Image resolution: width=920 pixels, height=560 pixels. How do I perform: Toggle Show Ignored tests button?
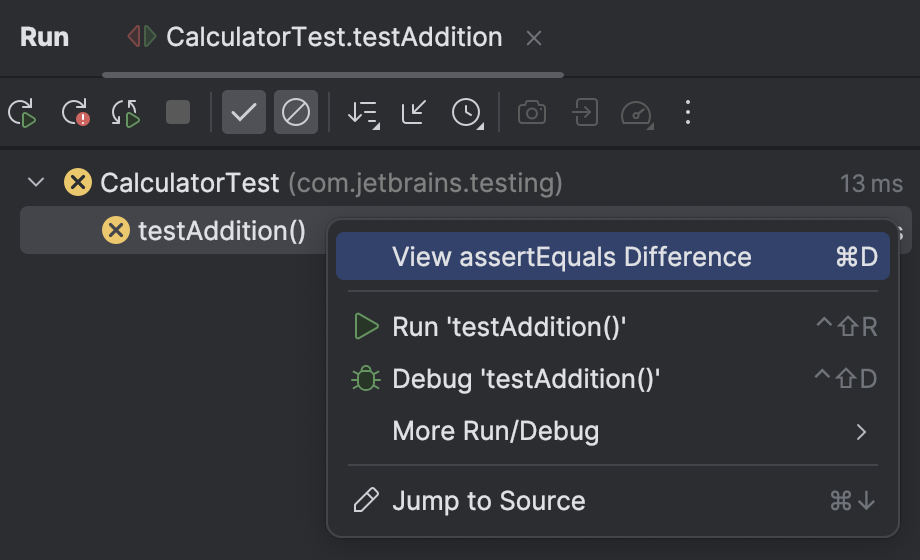tap(295, 112)
